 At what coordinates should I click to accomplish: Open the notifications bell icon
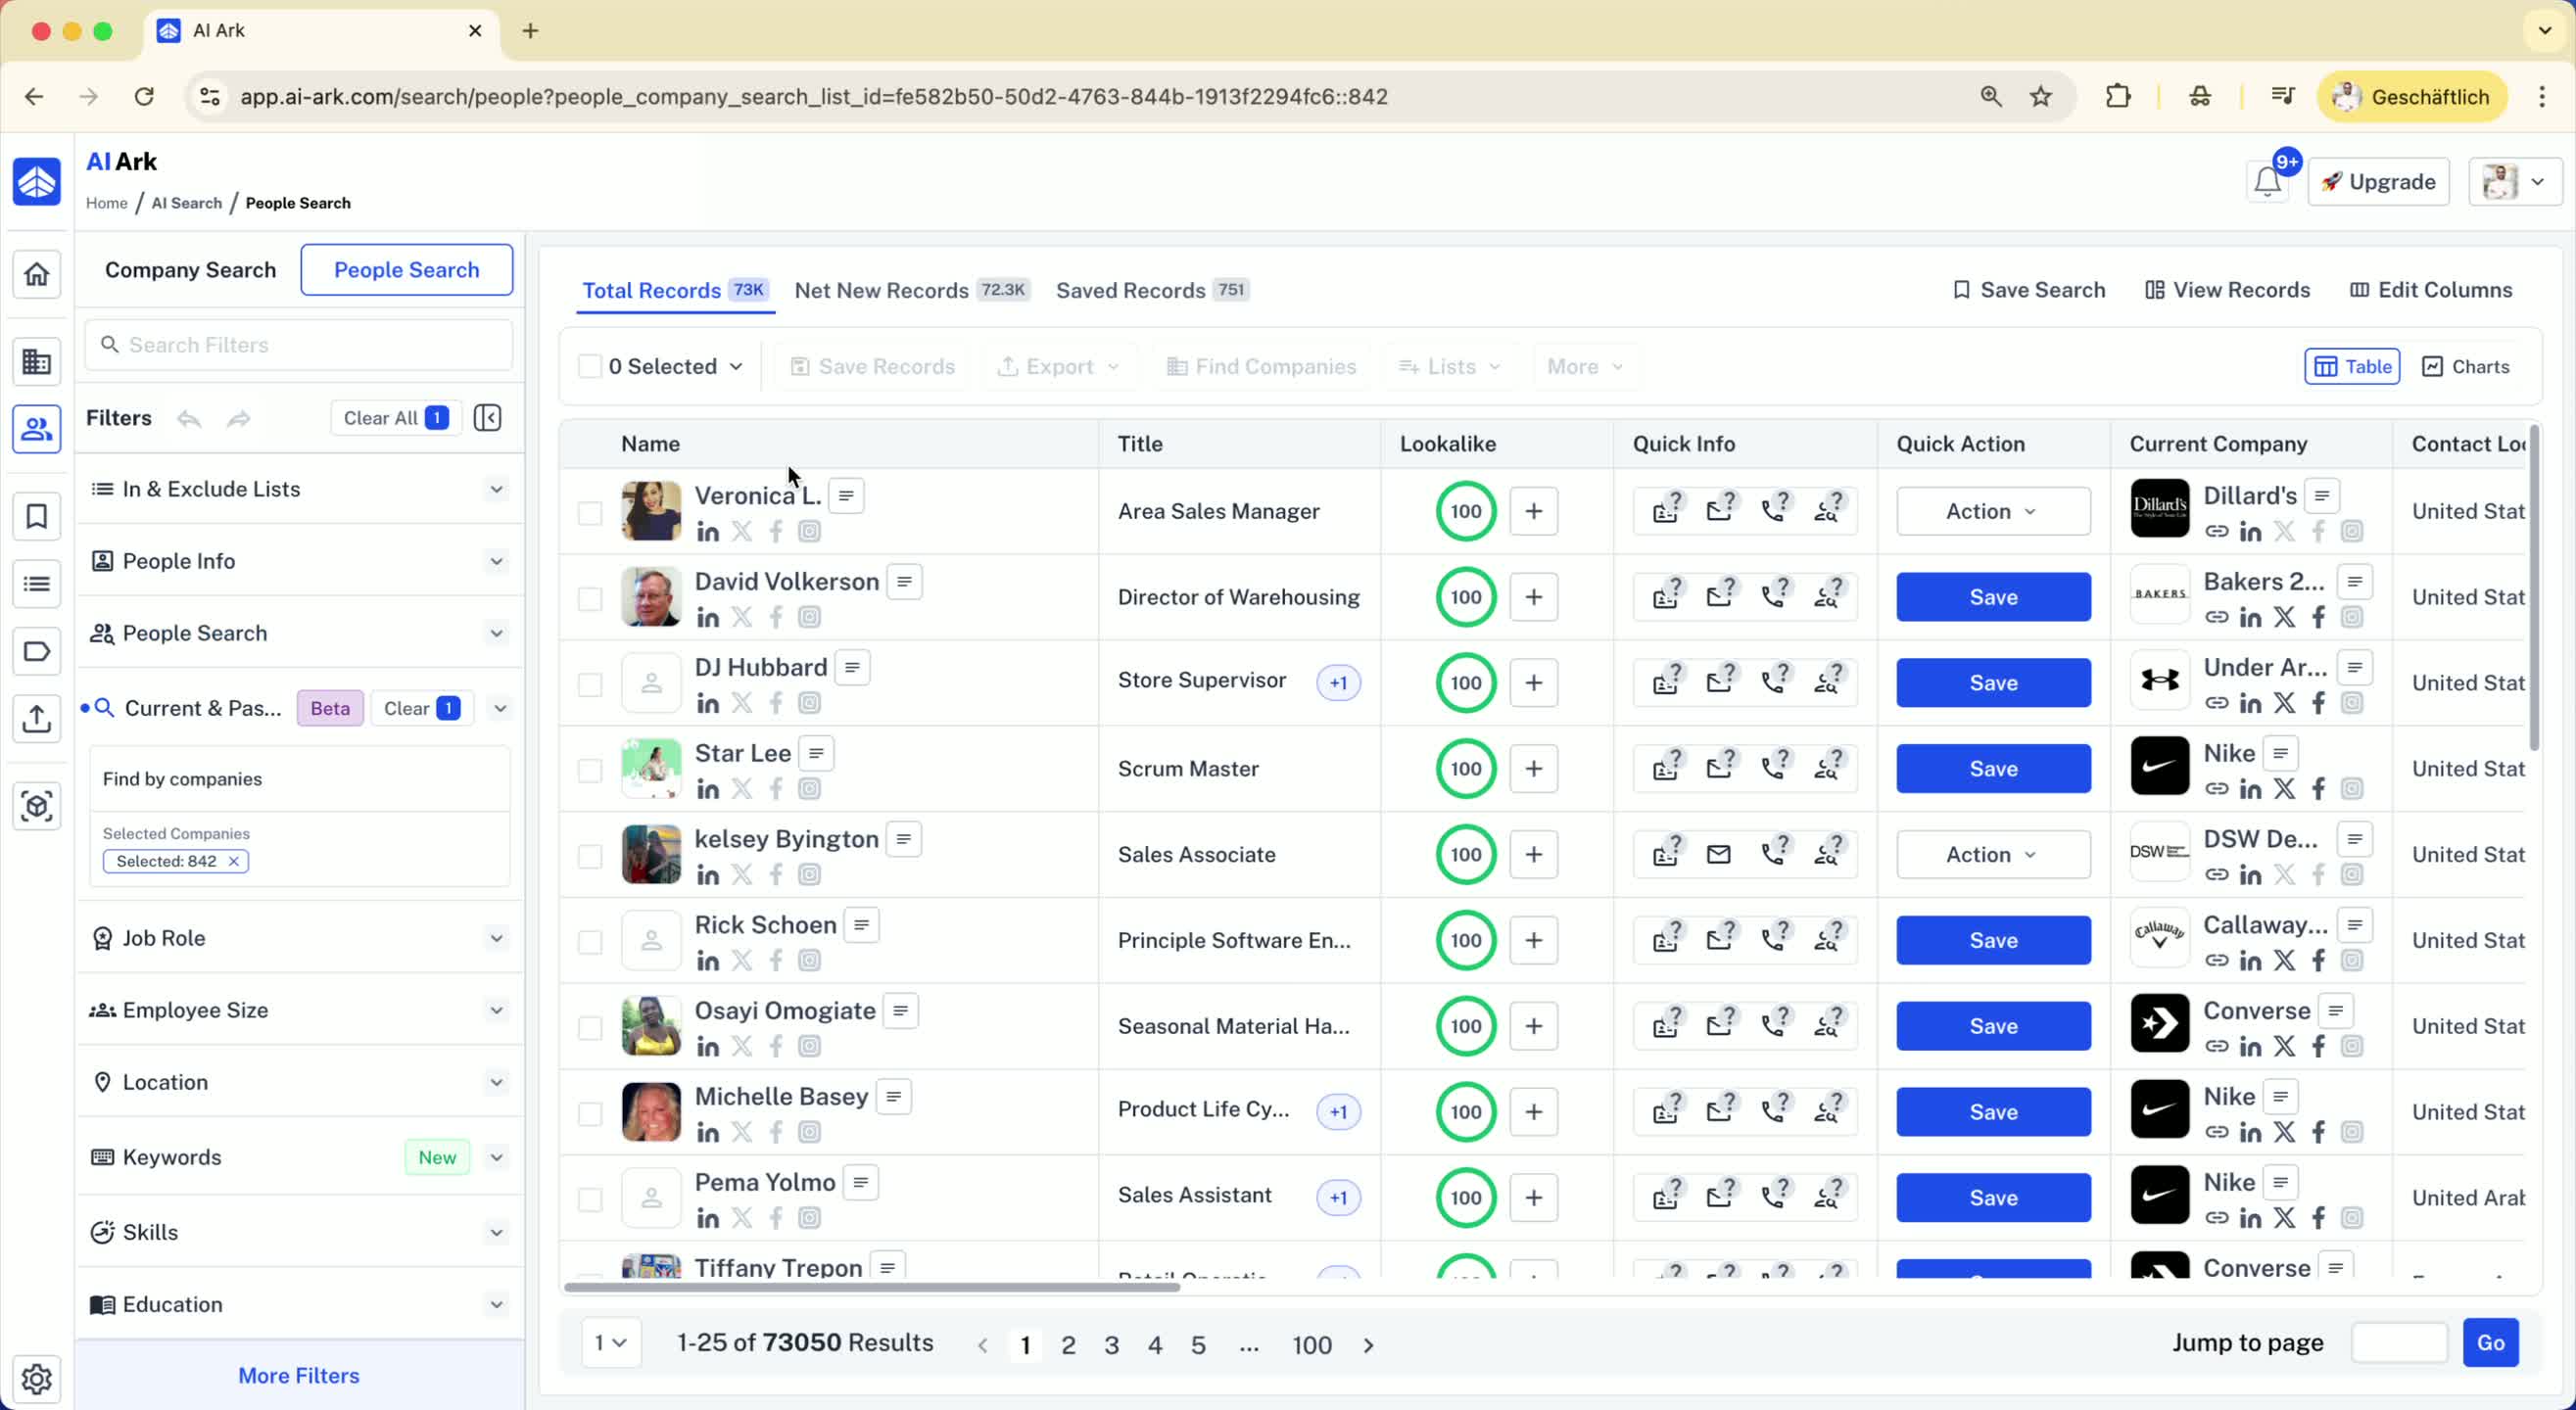click(2267, 182)
